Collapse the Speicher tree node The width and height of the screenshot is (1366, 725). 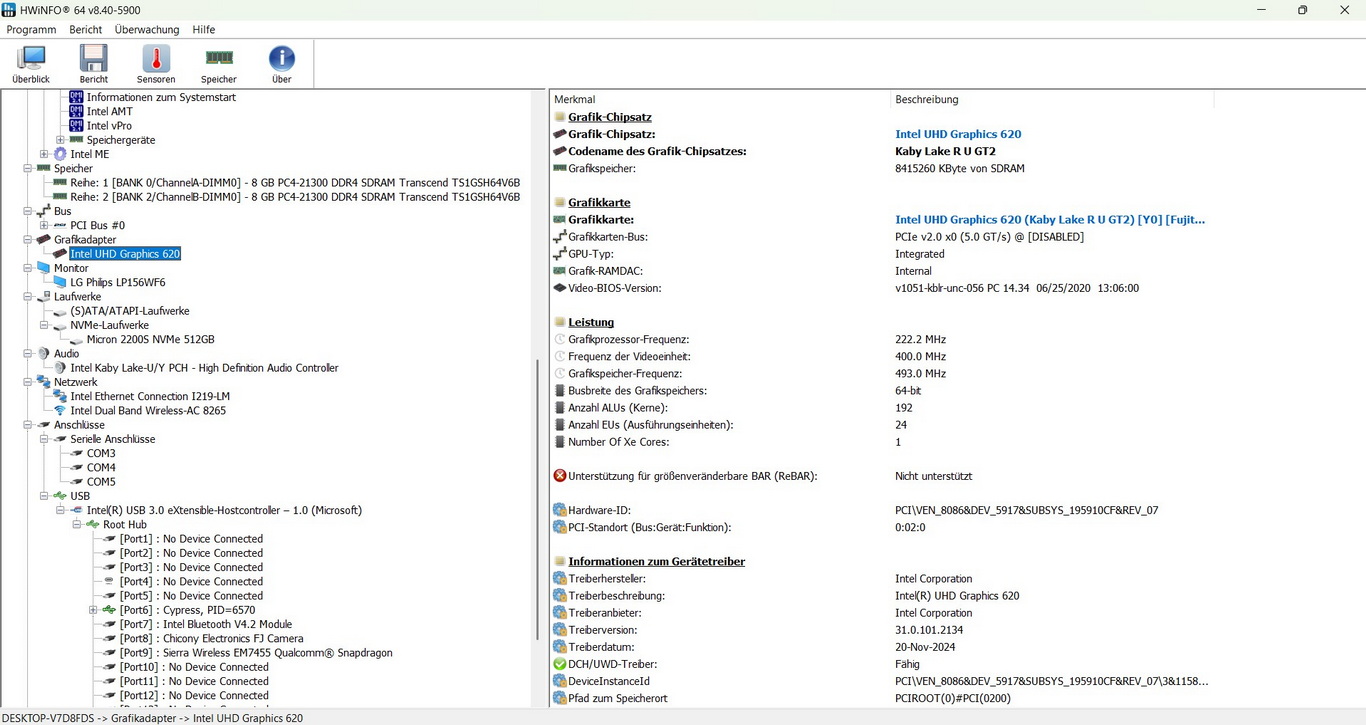(x=28, y=169)
